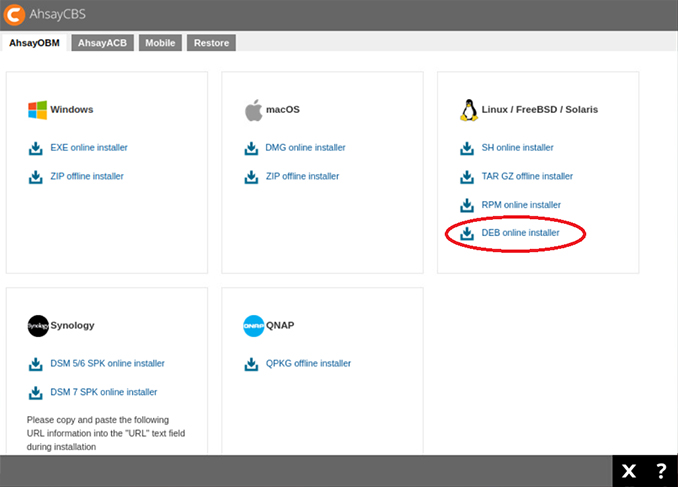Download icon beside RPM online installer
Screen dimensions: 678x487
coord(467,205)
